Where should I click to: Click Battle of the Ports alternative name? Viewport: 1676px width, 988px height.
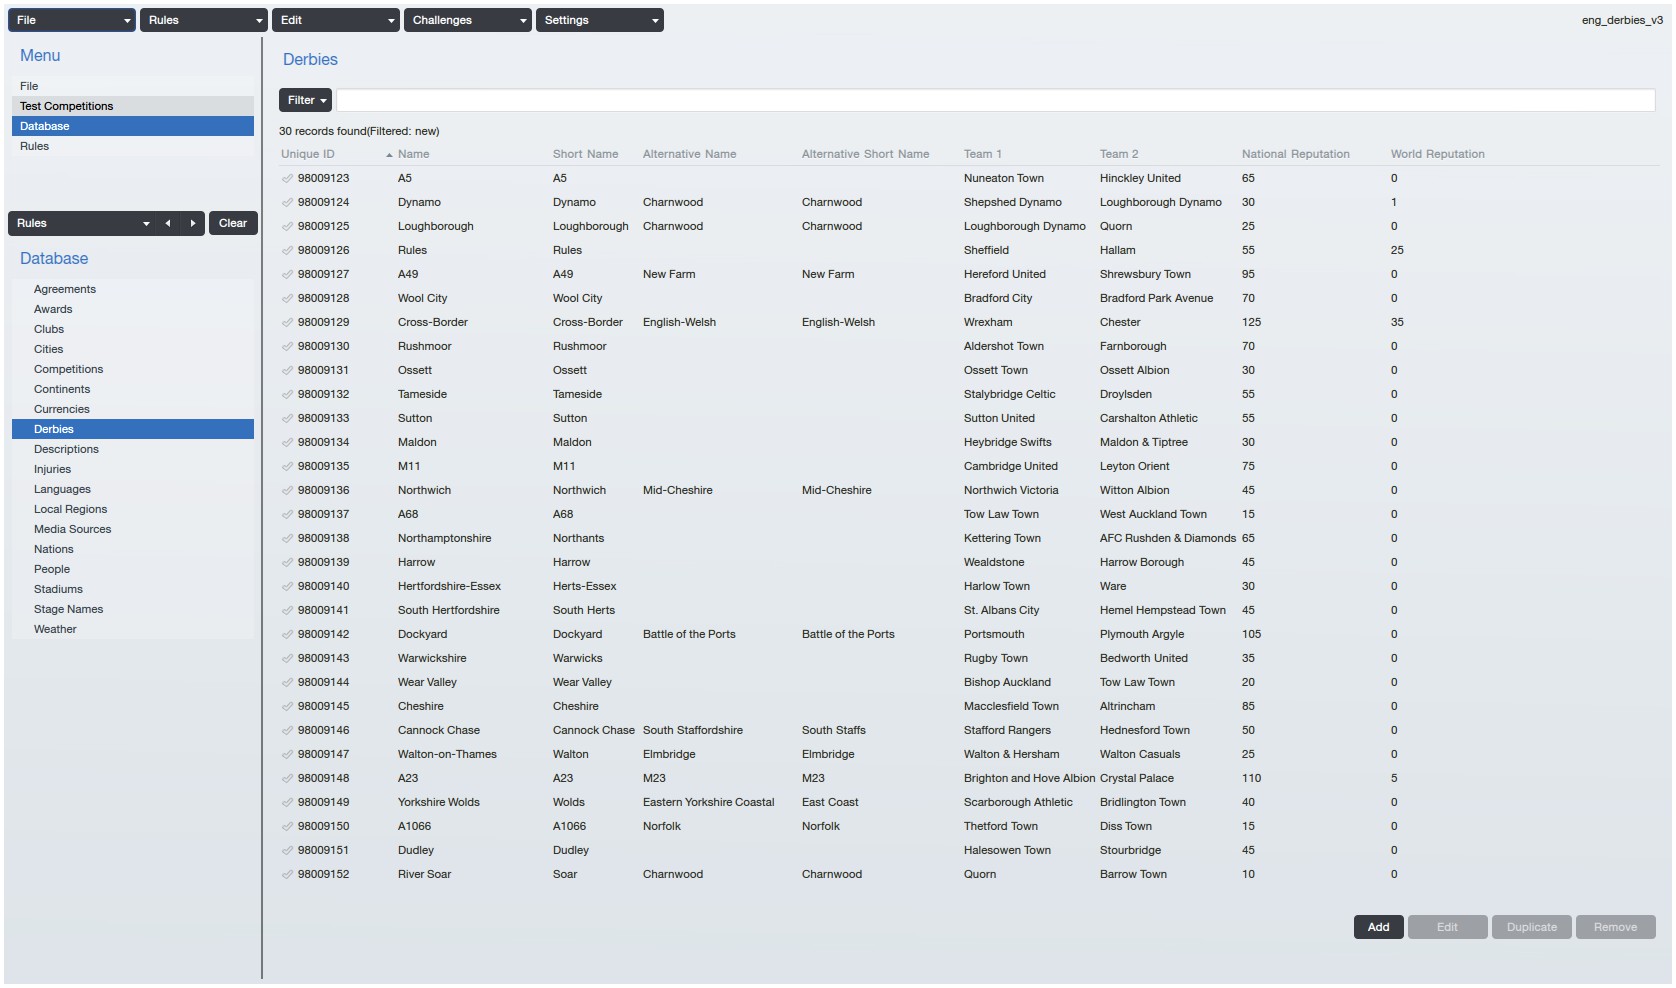[689, 634]
